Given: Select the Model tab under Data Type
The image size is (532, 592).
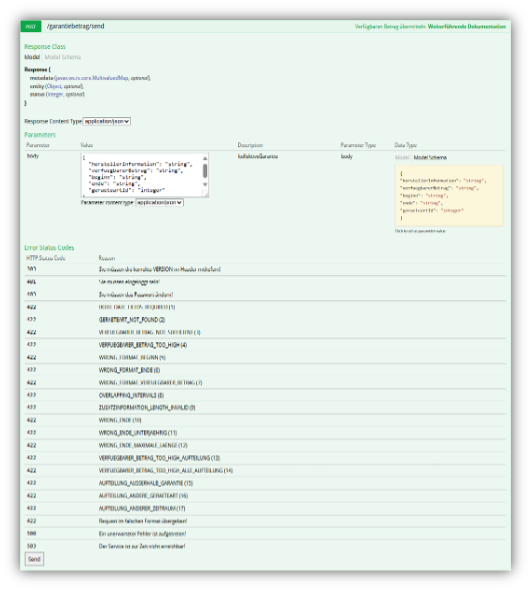Looking at the screenshot, I should coord(402,157).
